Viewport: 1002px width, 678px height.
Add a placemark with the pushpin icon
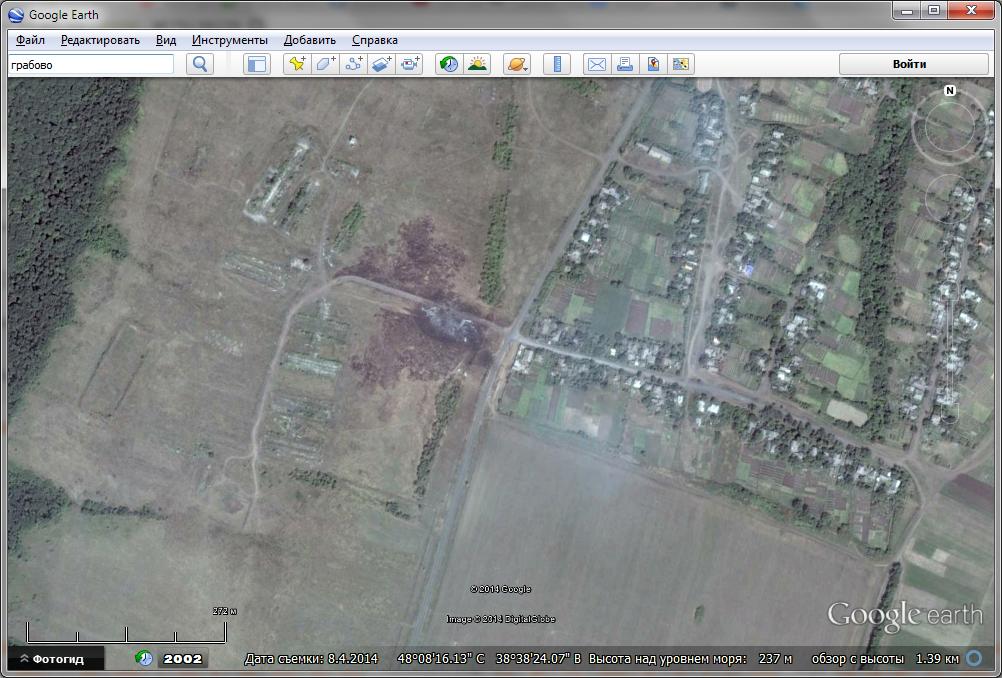(297, 64)
